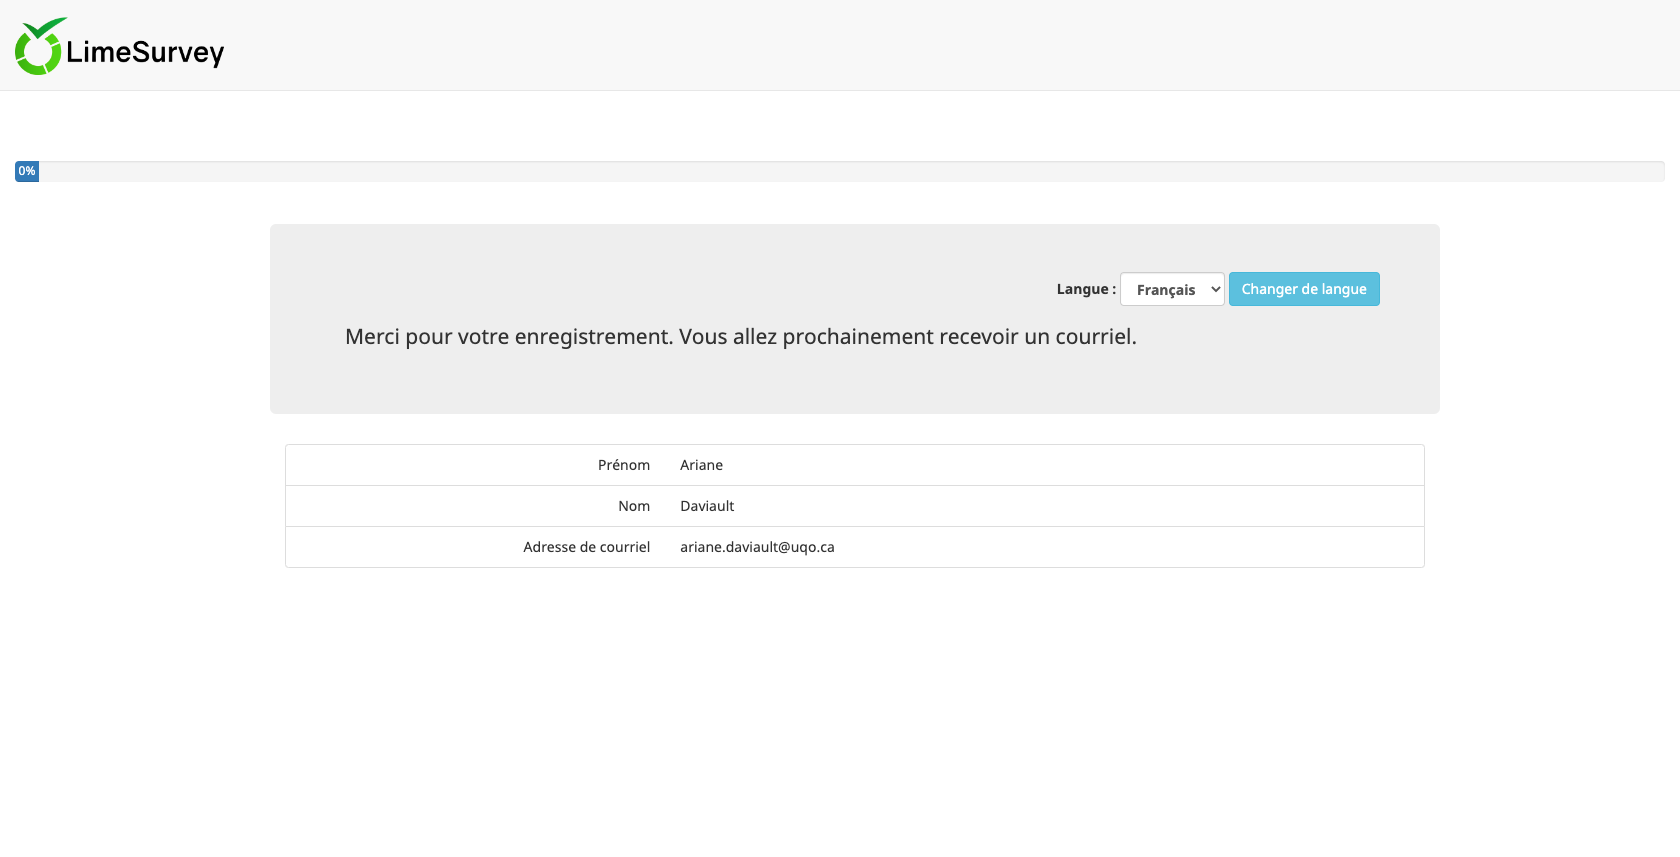Click the green LimeSurvey lime logo icon
The image size is (1680, 857).
39,47
